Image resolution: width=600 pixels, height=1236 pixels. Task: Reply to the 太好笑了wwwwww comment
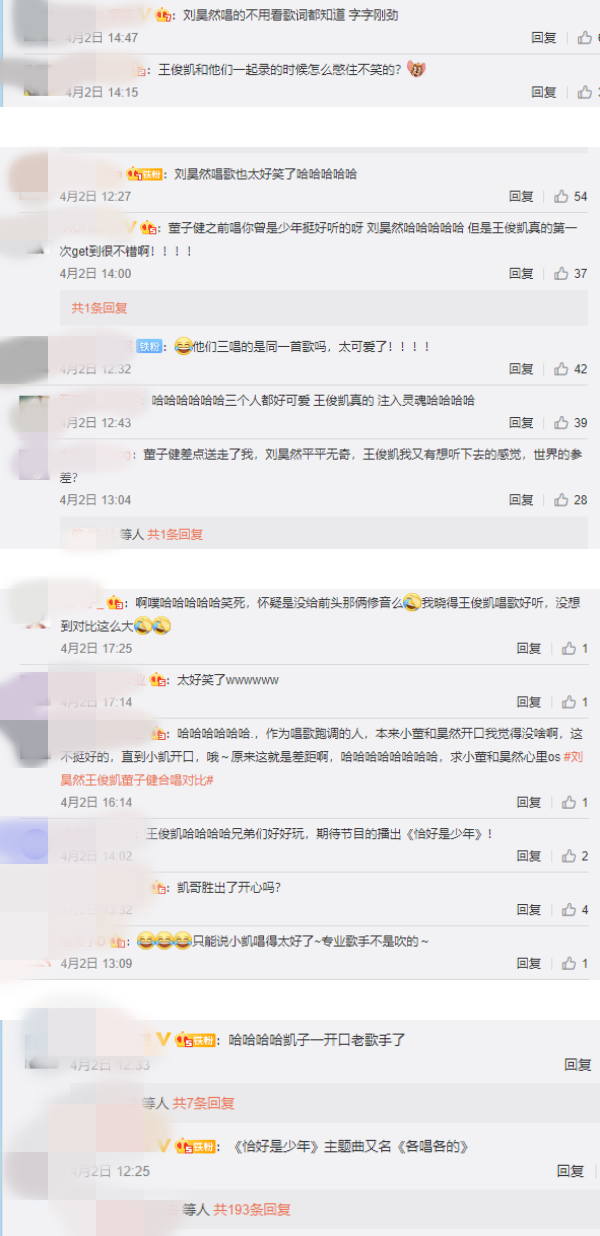tap(529, 702)
